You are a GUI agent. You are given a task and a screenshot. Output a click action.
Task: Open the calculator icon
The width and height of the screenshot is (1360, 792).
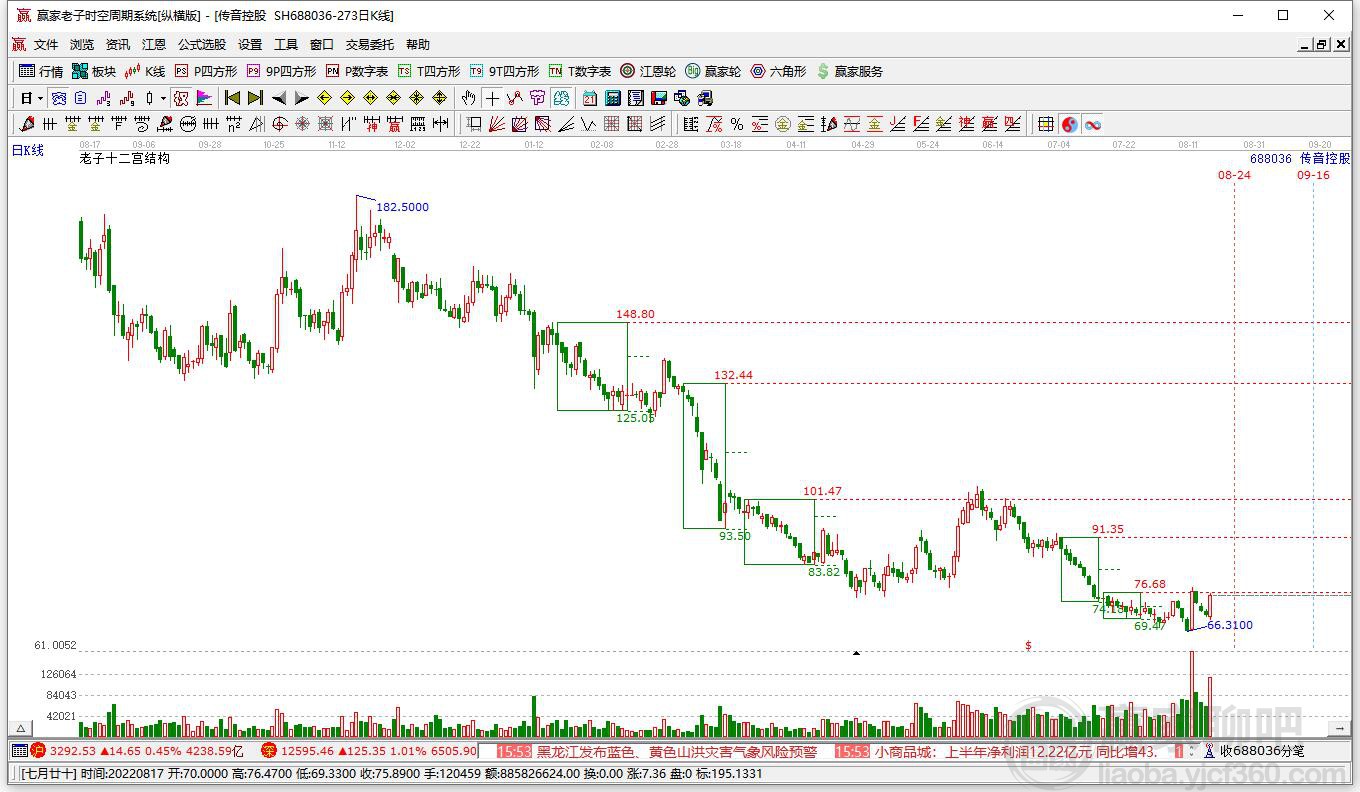[x=613, y=98]
